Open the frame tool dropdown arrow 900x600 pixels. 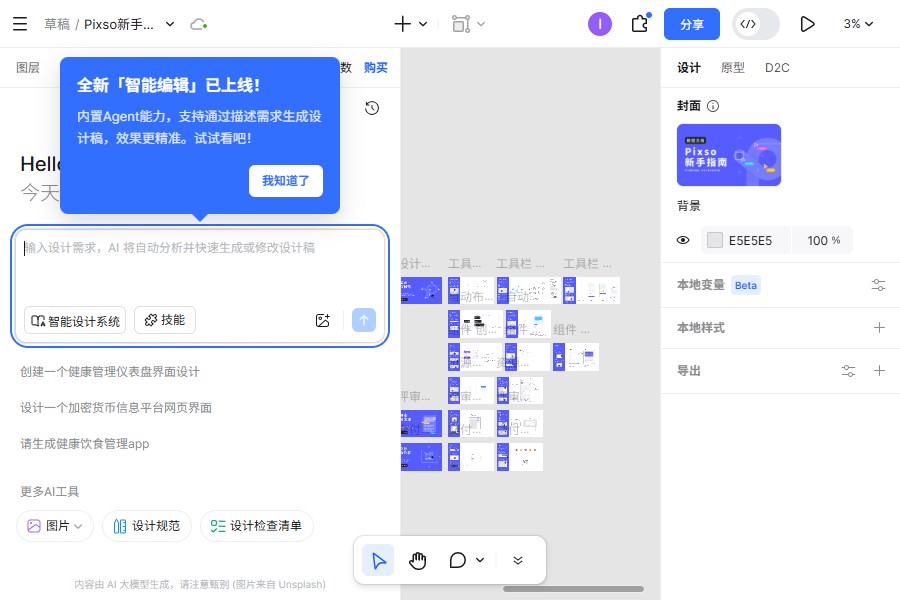481,24
